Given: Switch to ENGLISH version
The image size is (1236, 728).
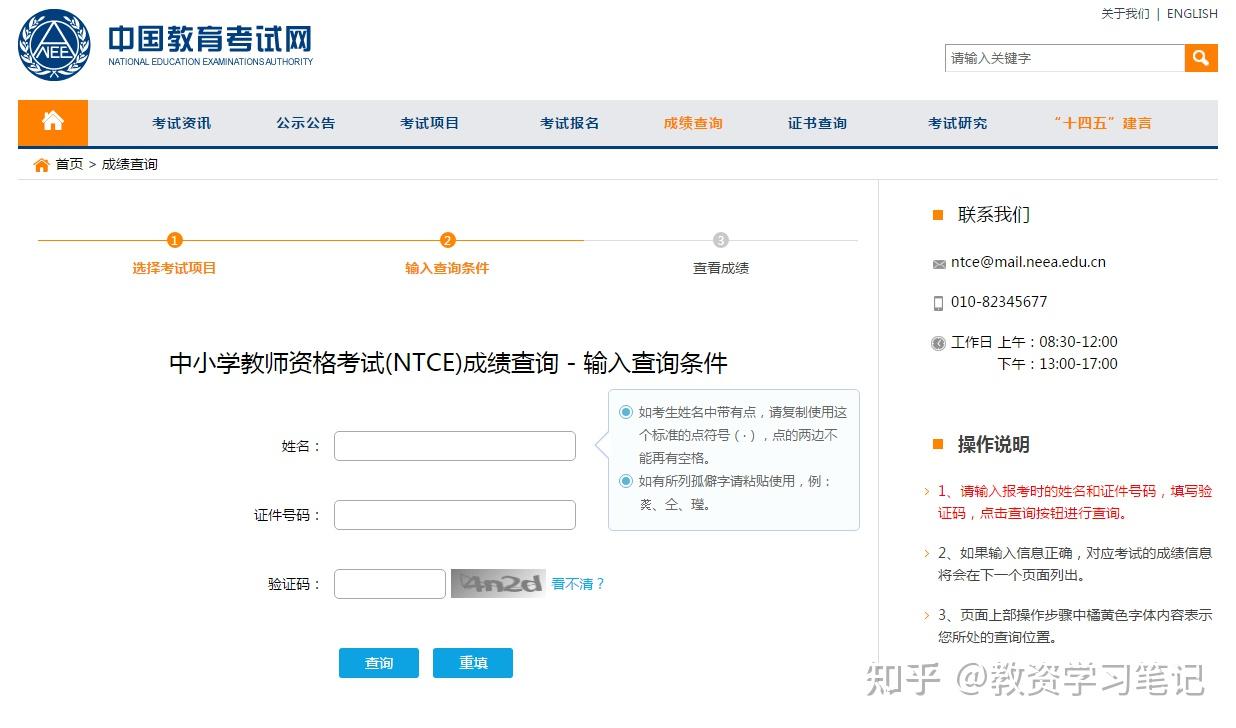Looking at the screenshot, I should point(1192,14).
